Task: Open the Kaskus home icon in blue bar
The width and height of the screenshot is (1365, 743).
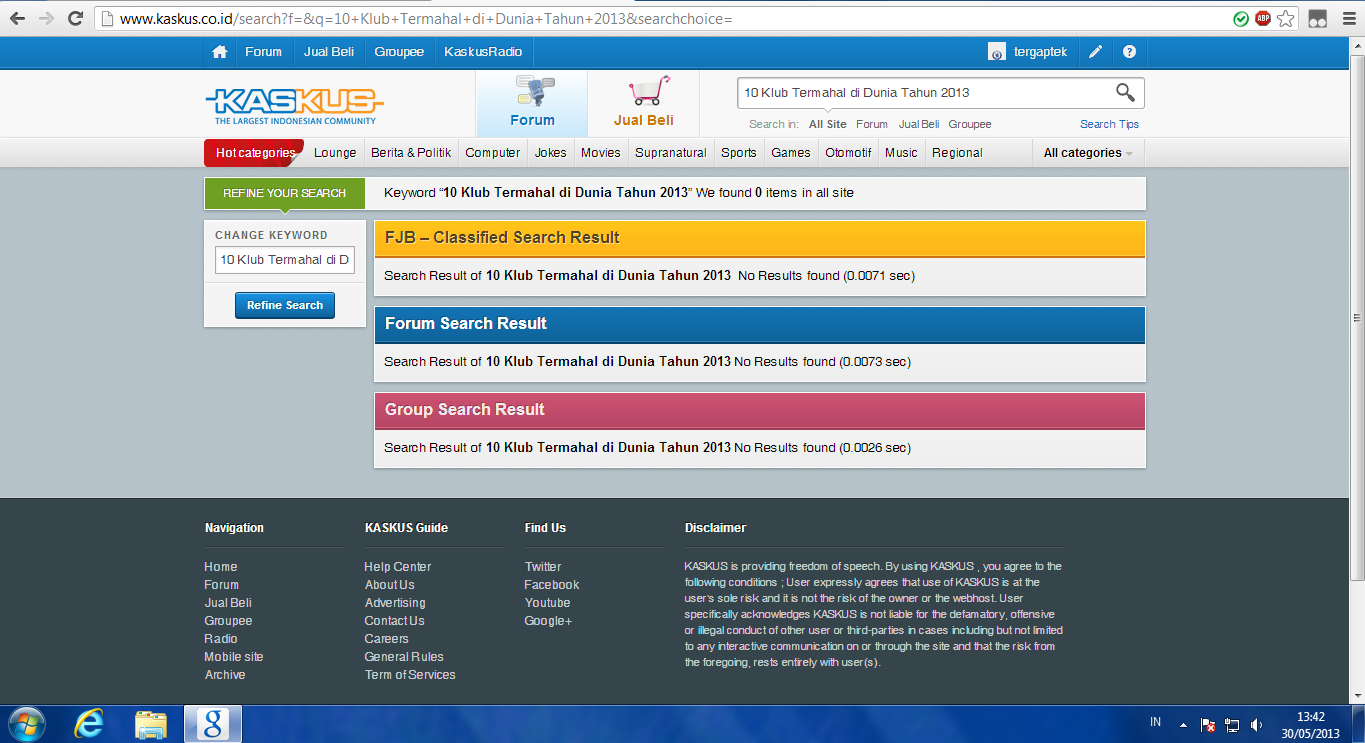Action: 220,52
